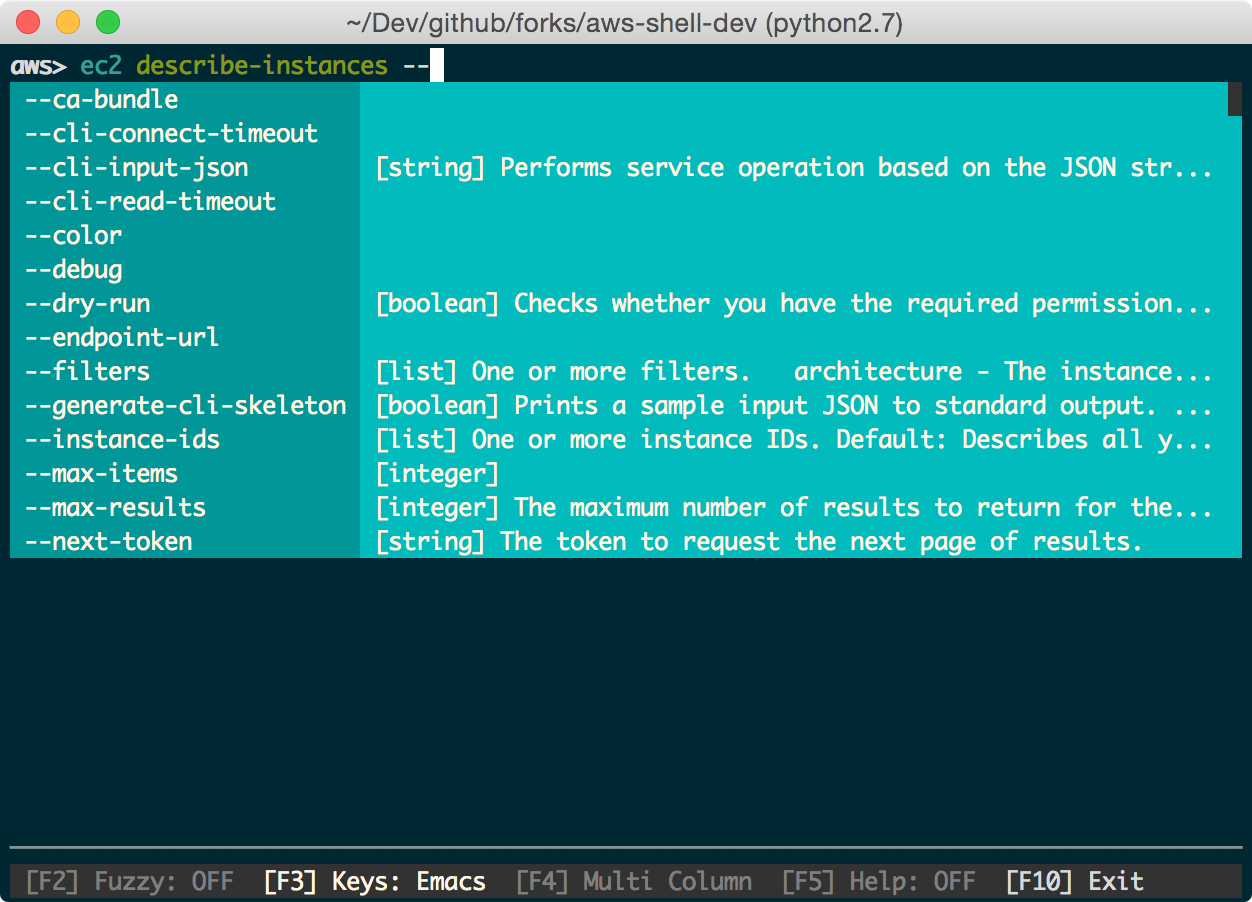This screenshot has height=902, width=1252.
Task: Click the description for --cli-input-json
Action: pos(794,167)
